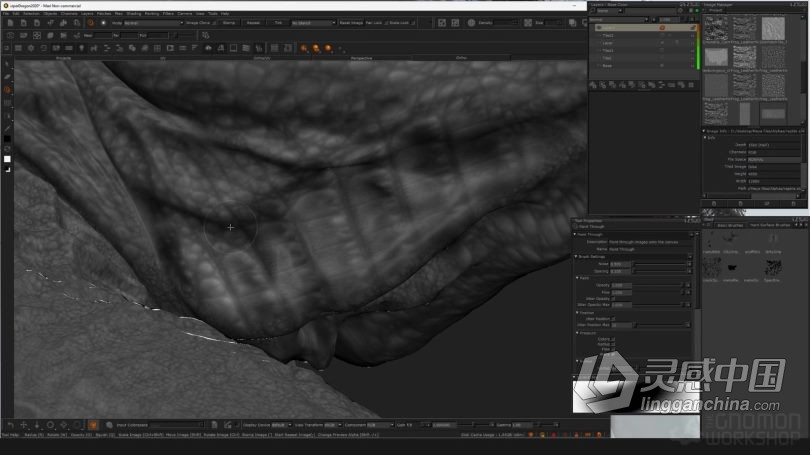The height and width of the screenshot is (455, 810).
Task: Open the Display Device dropdown
Action: click(282, 425)
